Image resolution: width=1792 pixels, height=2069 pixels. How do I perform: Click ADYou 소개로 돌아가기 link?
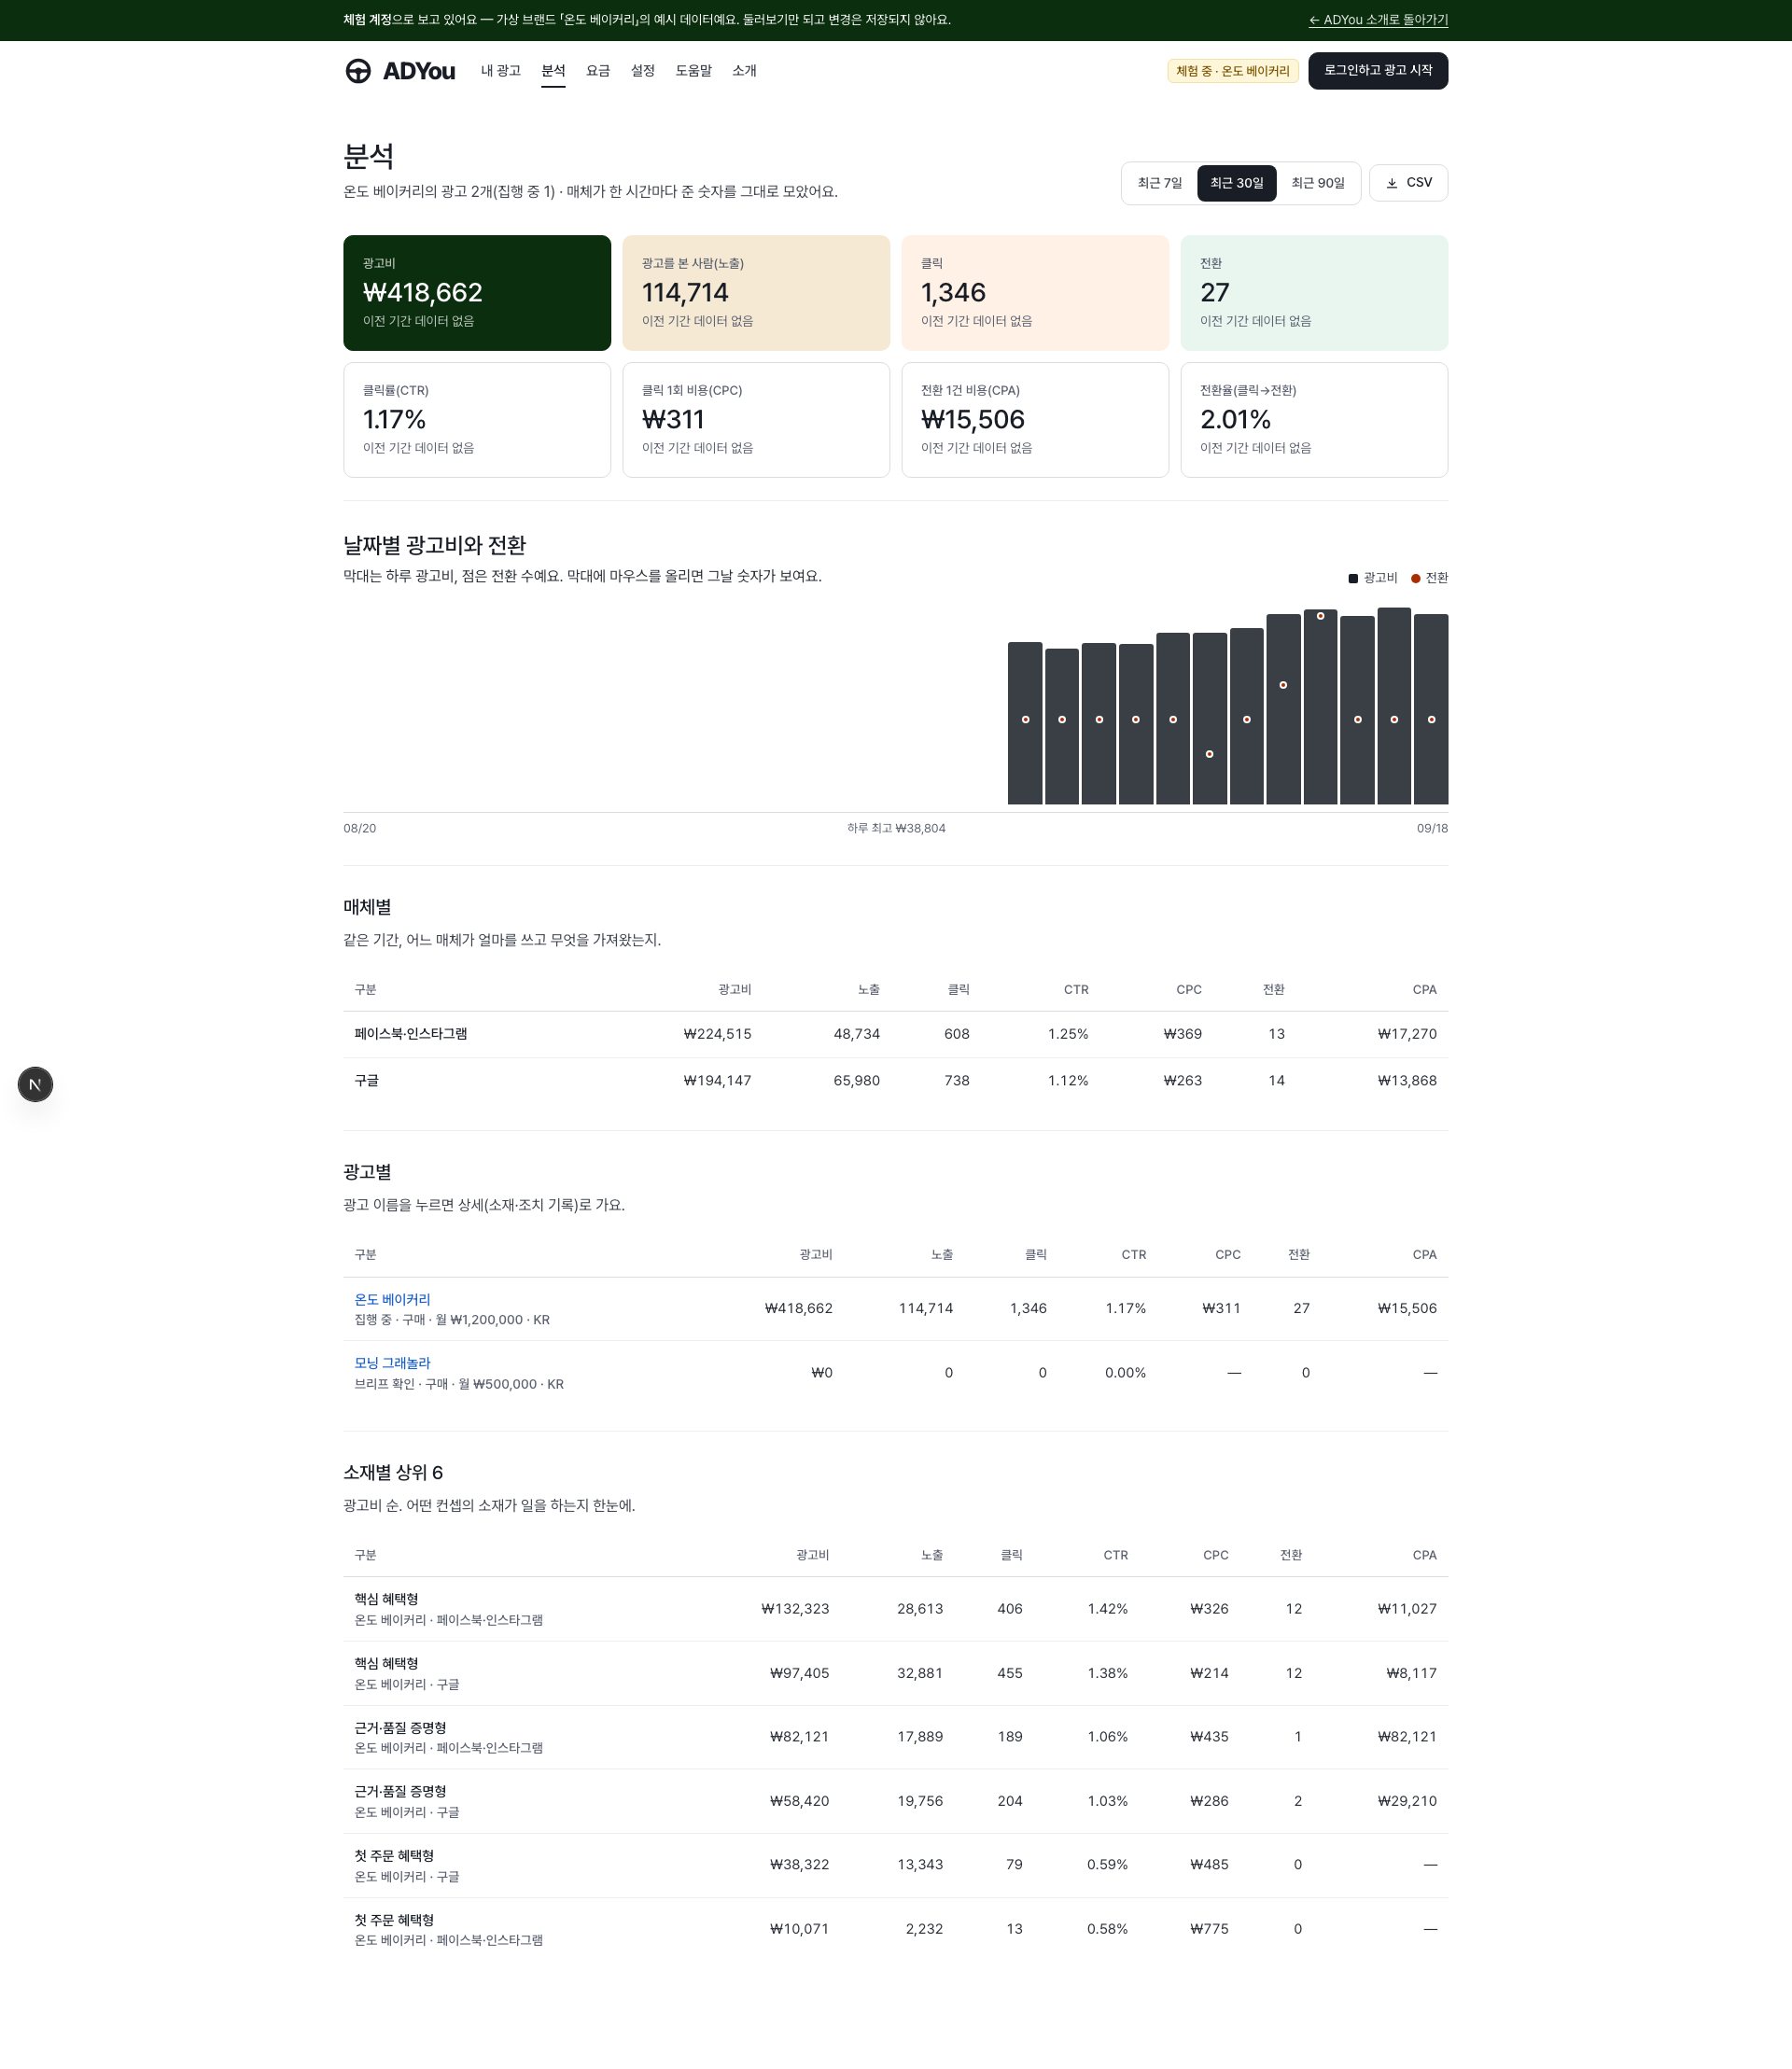tap(1377, 20)
